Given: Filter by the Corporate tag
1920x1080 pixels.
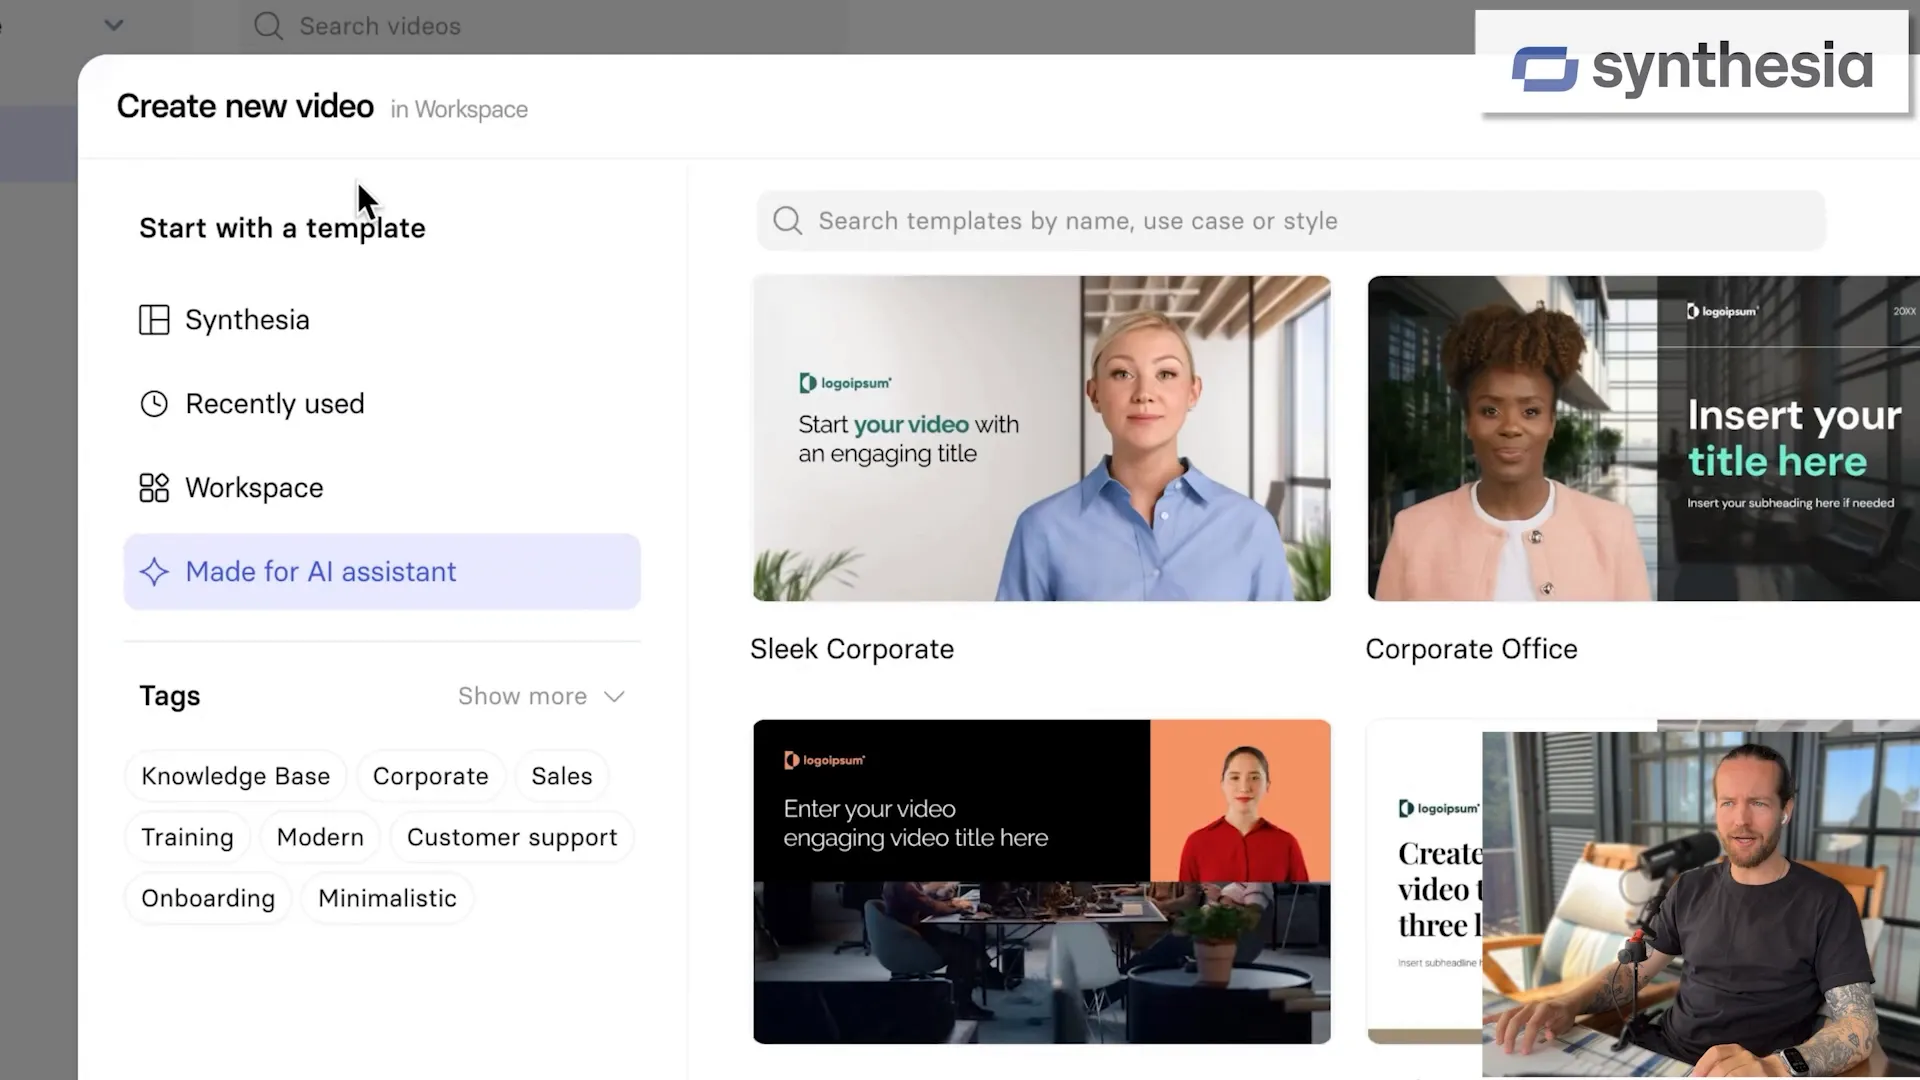Looking at the screenshot, I should coord(431,777).
